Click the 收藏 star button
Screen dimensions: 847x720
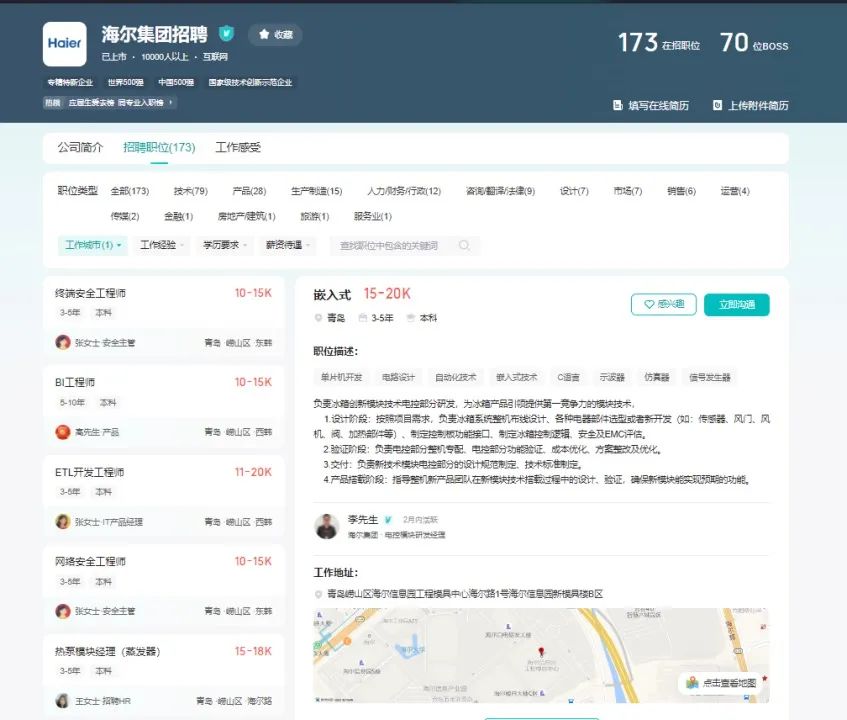(275, 35)
